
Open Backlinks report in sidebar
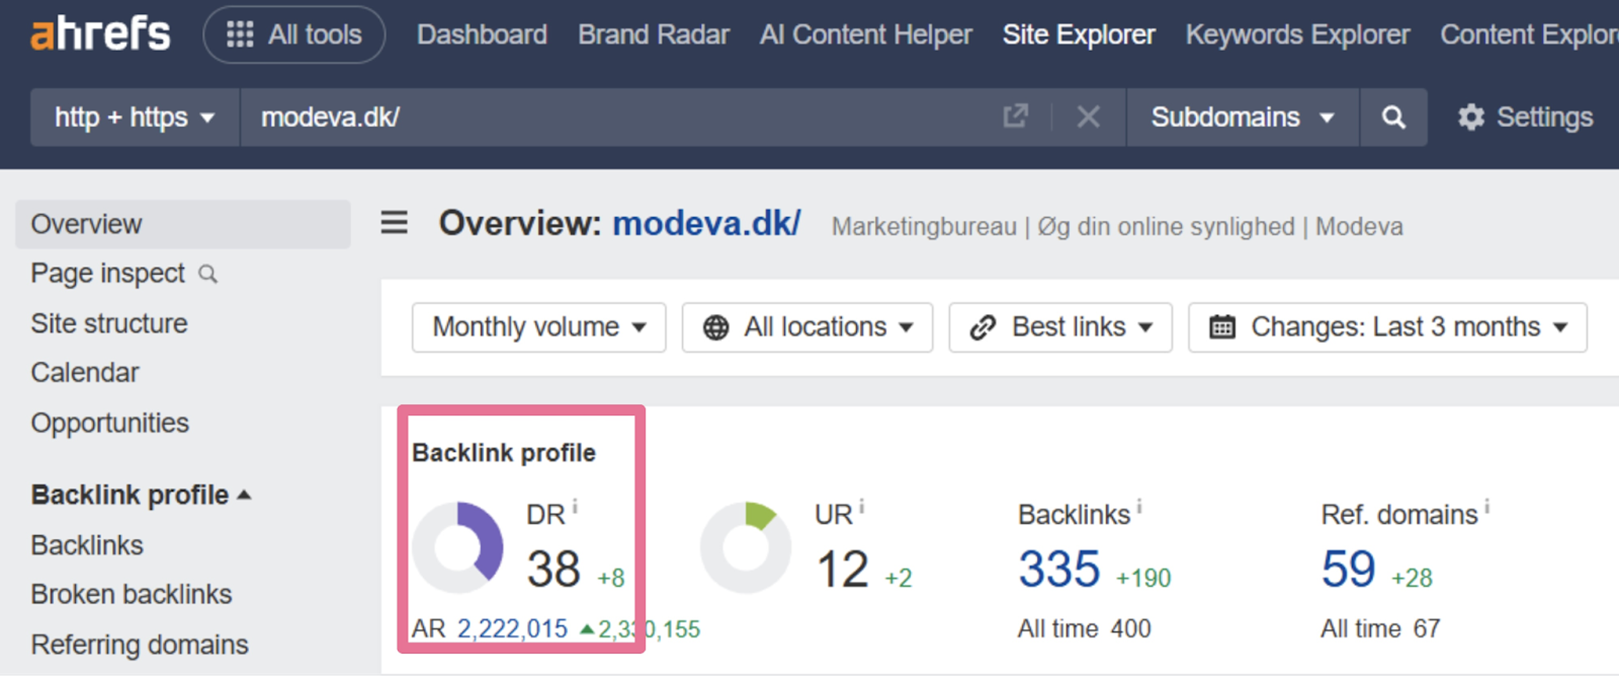tap(87, 545)
